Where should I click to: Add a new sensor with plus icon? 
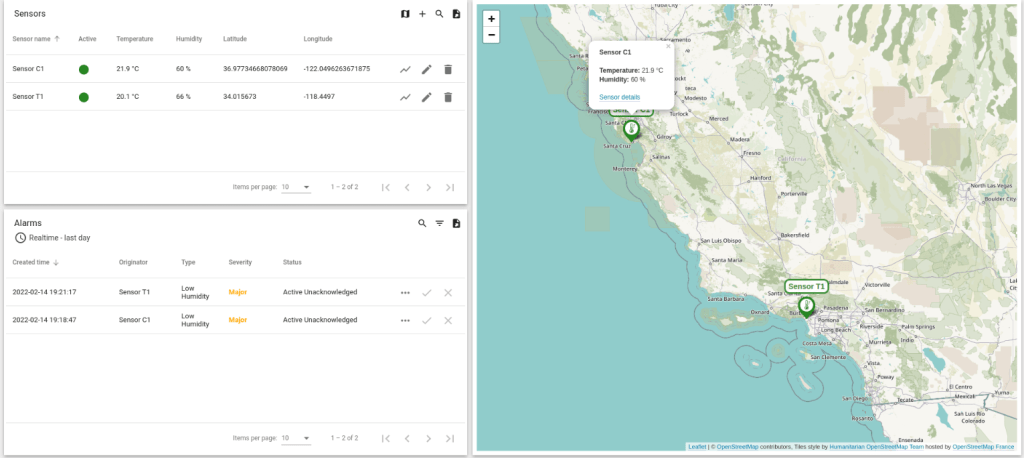pos(423,14)
